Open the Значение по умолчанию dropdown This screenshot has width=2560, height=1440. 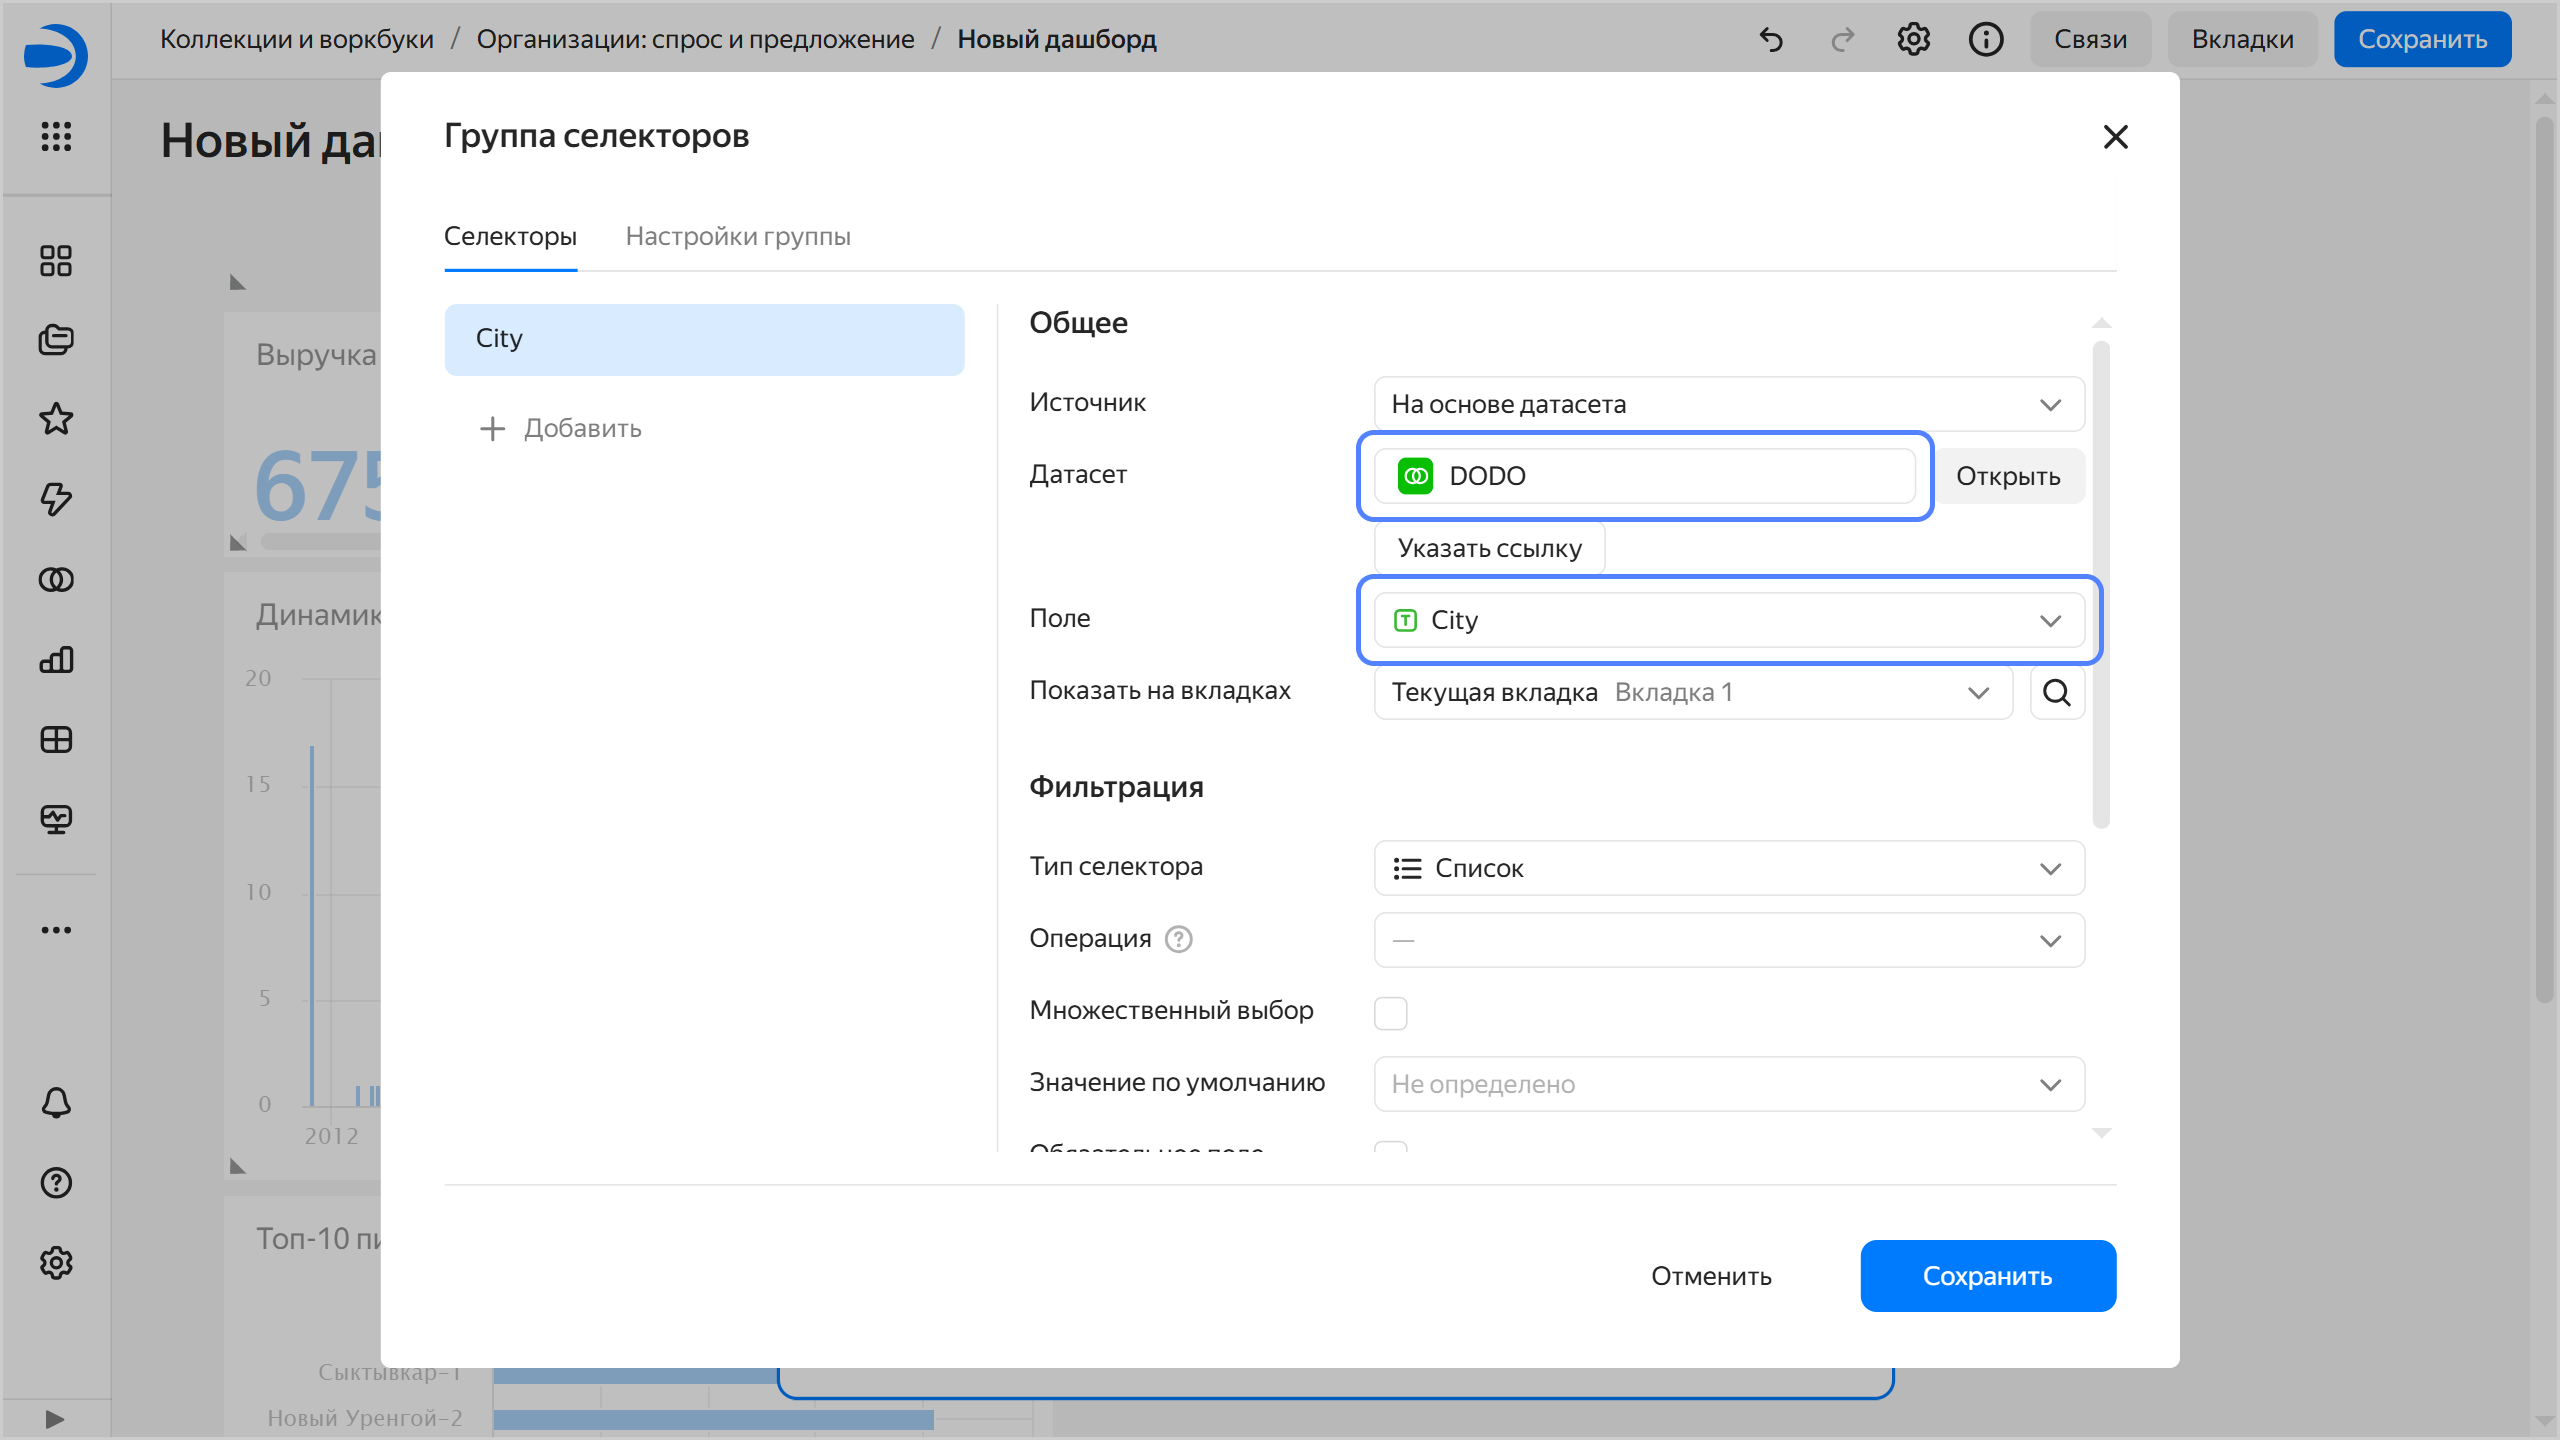click(x=1728, y=1084)
